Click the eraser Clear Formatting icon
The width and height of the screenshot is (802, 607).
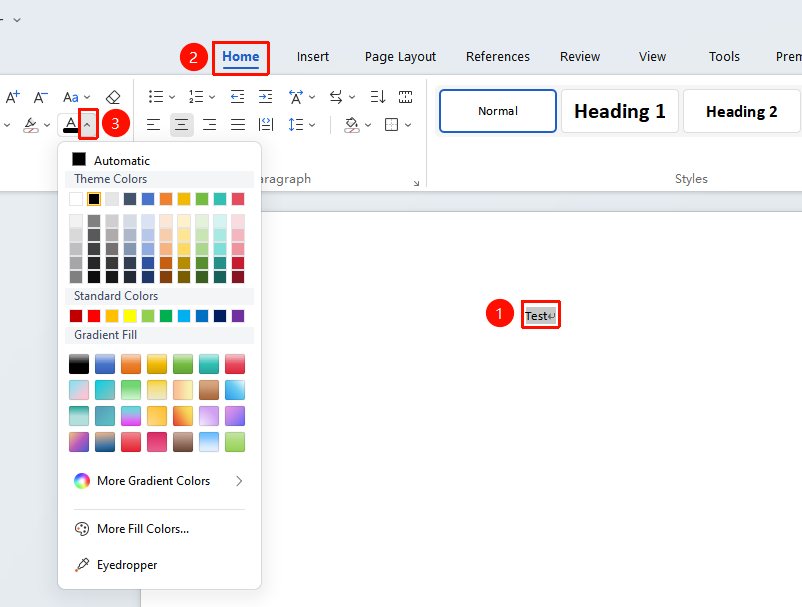click(x=113, y=97)
